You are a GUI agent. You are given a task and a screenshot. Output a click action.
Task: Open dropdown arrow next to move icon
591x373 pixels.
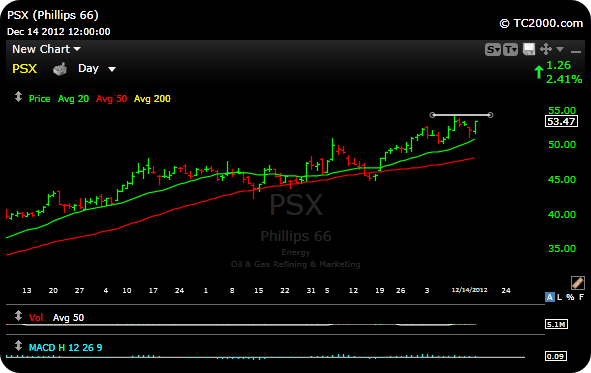560,49
